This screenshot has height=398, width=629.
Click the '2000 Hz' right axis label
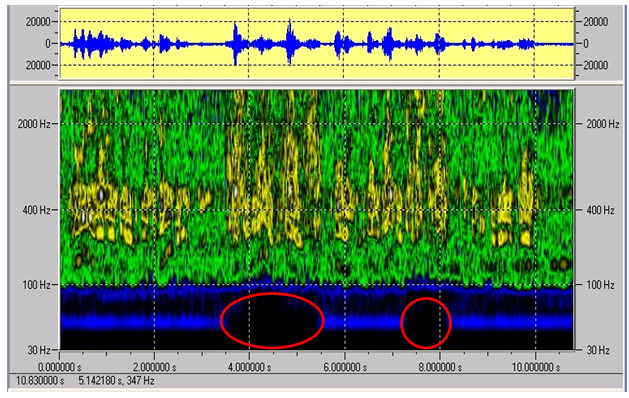point(603,124)
